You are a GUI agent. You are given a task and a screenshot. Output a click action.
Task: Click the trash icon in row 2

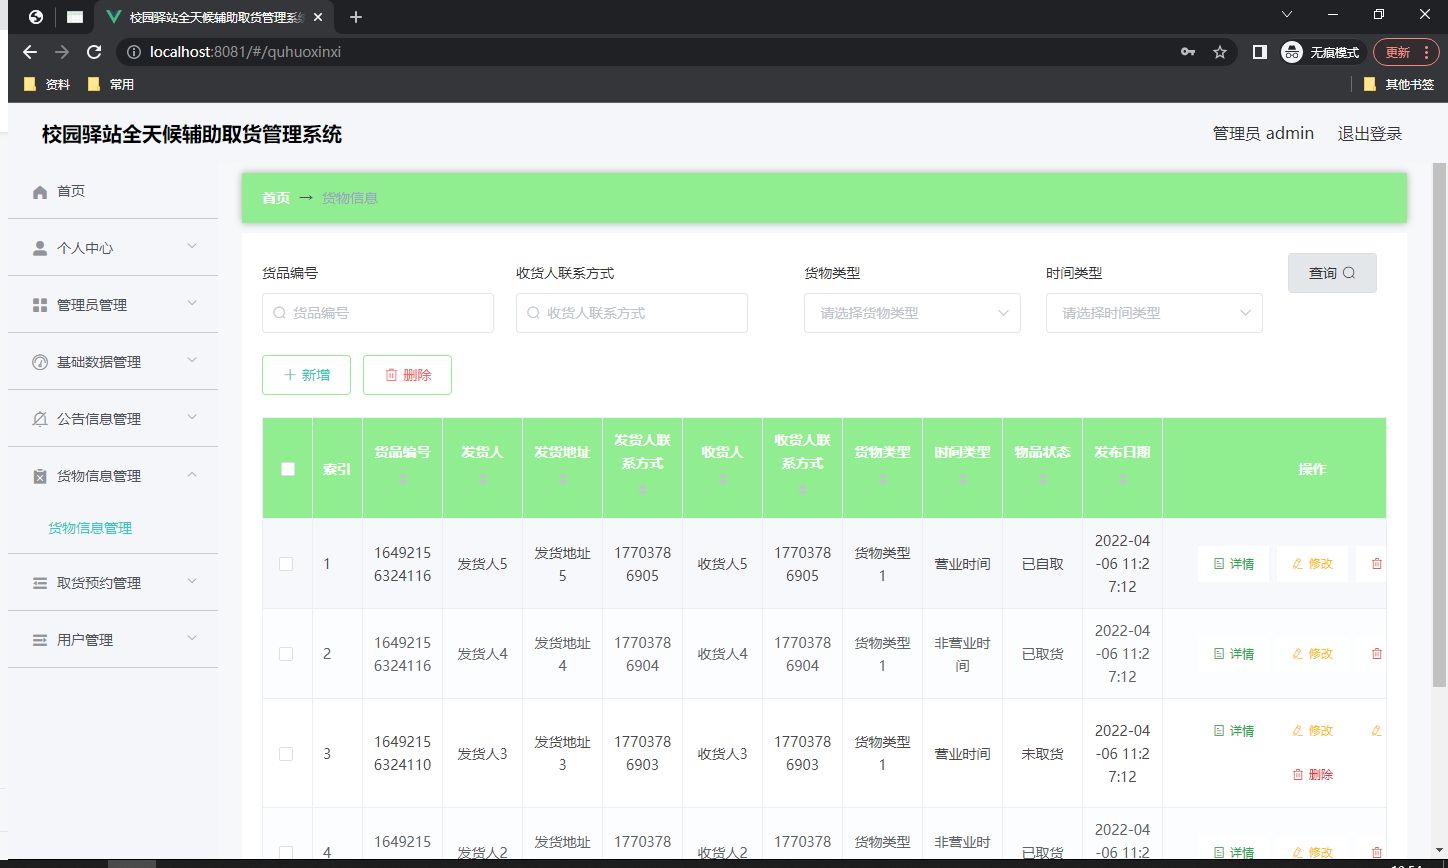pos(1377,654)
